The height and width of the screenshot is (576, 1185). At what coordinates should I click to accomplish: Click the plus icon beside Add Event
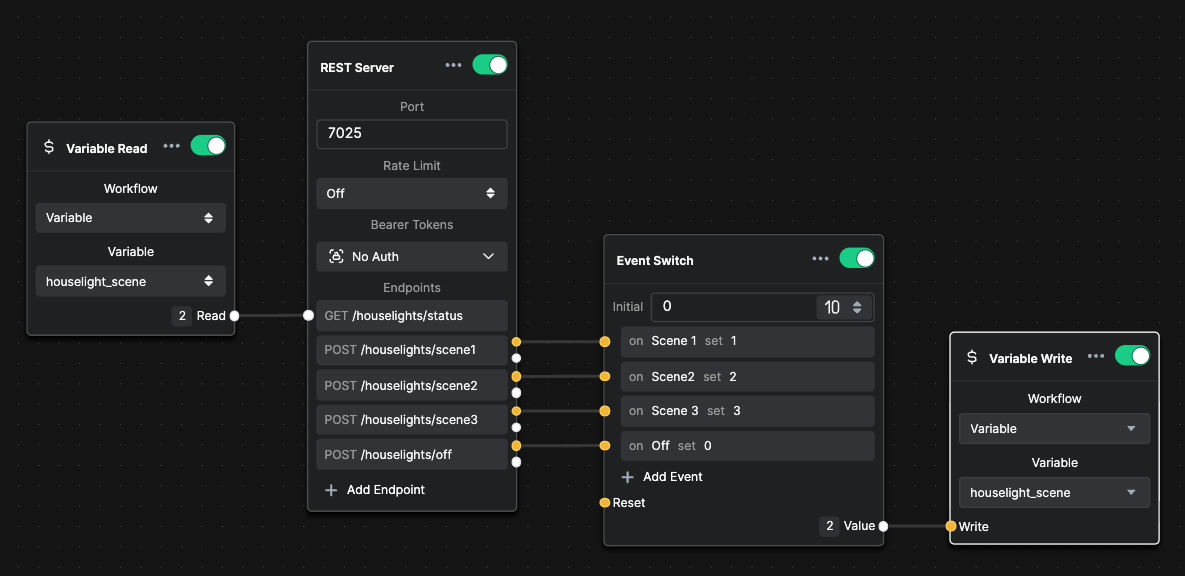coord(627,477)
